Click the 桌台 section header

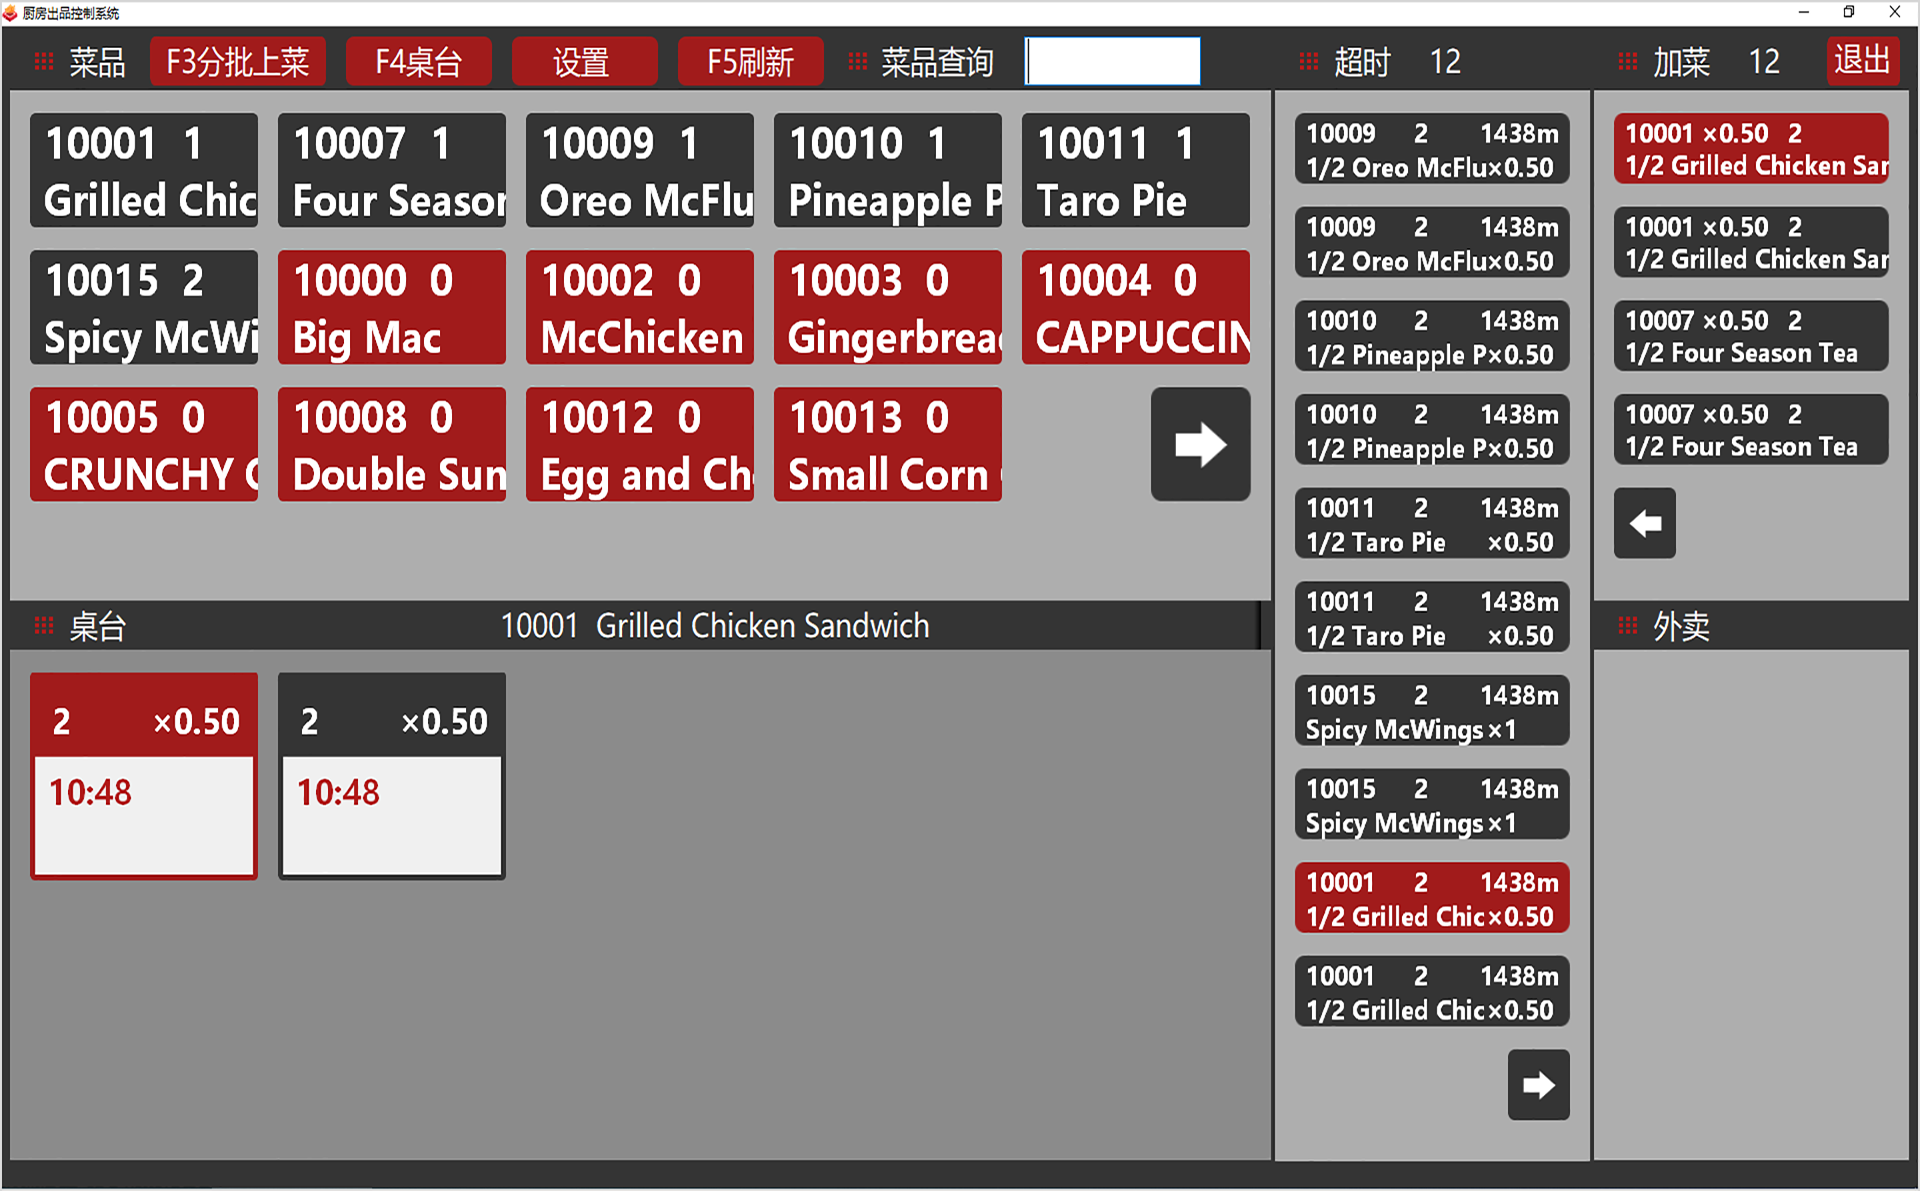97,627
